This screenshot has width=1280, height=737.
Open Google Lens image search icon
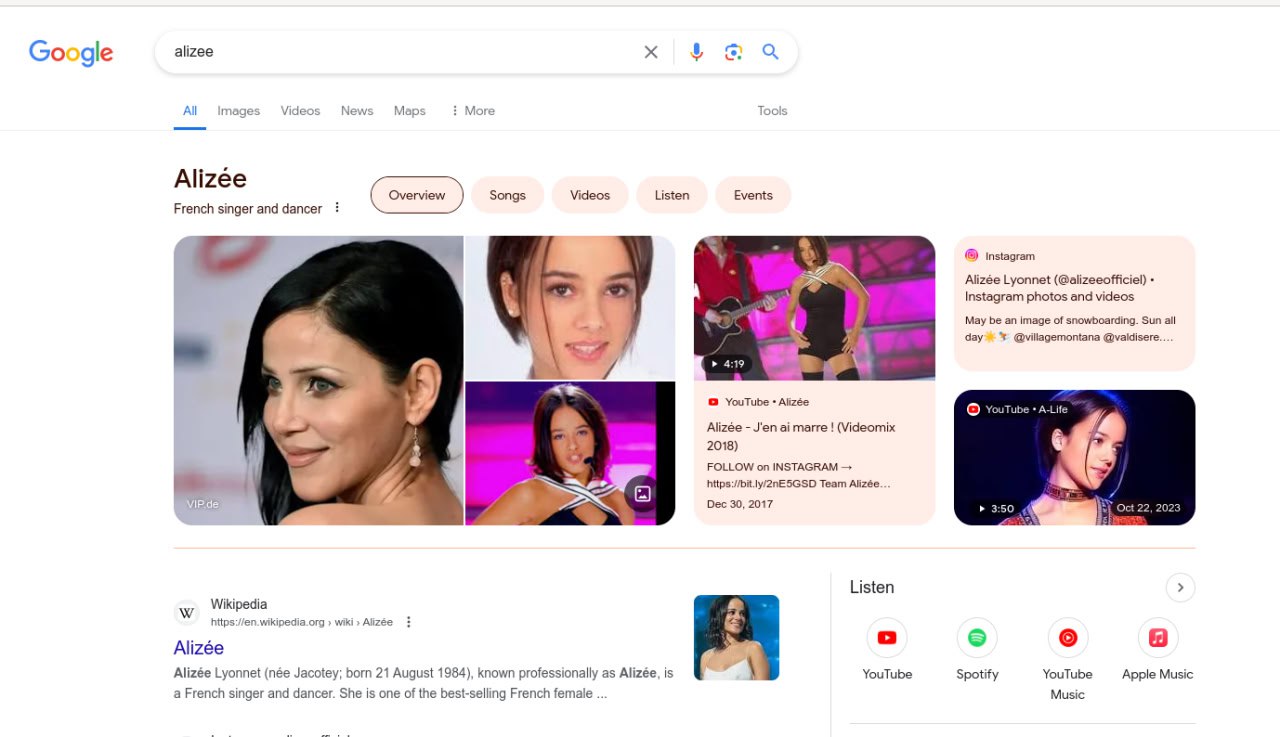[x=733, y=52]
